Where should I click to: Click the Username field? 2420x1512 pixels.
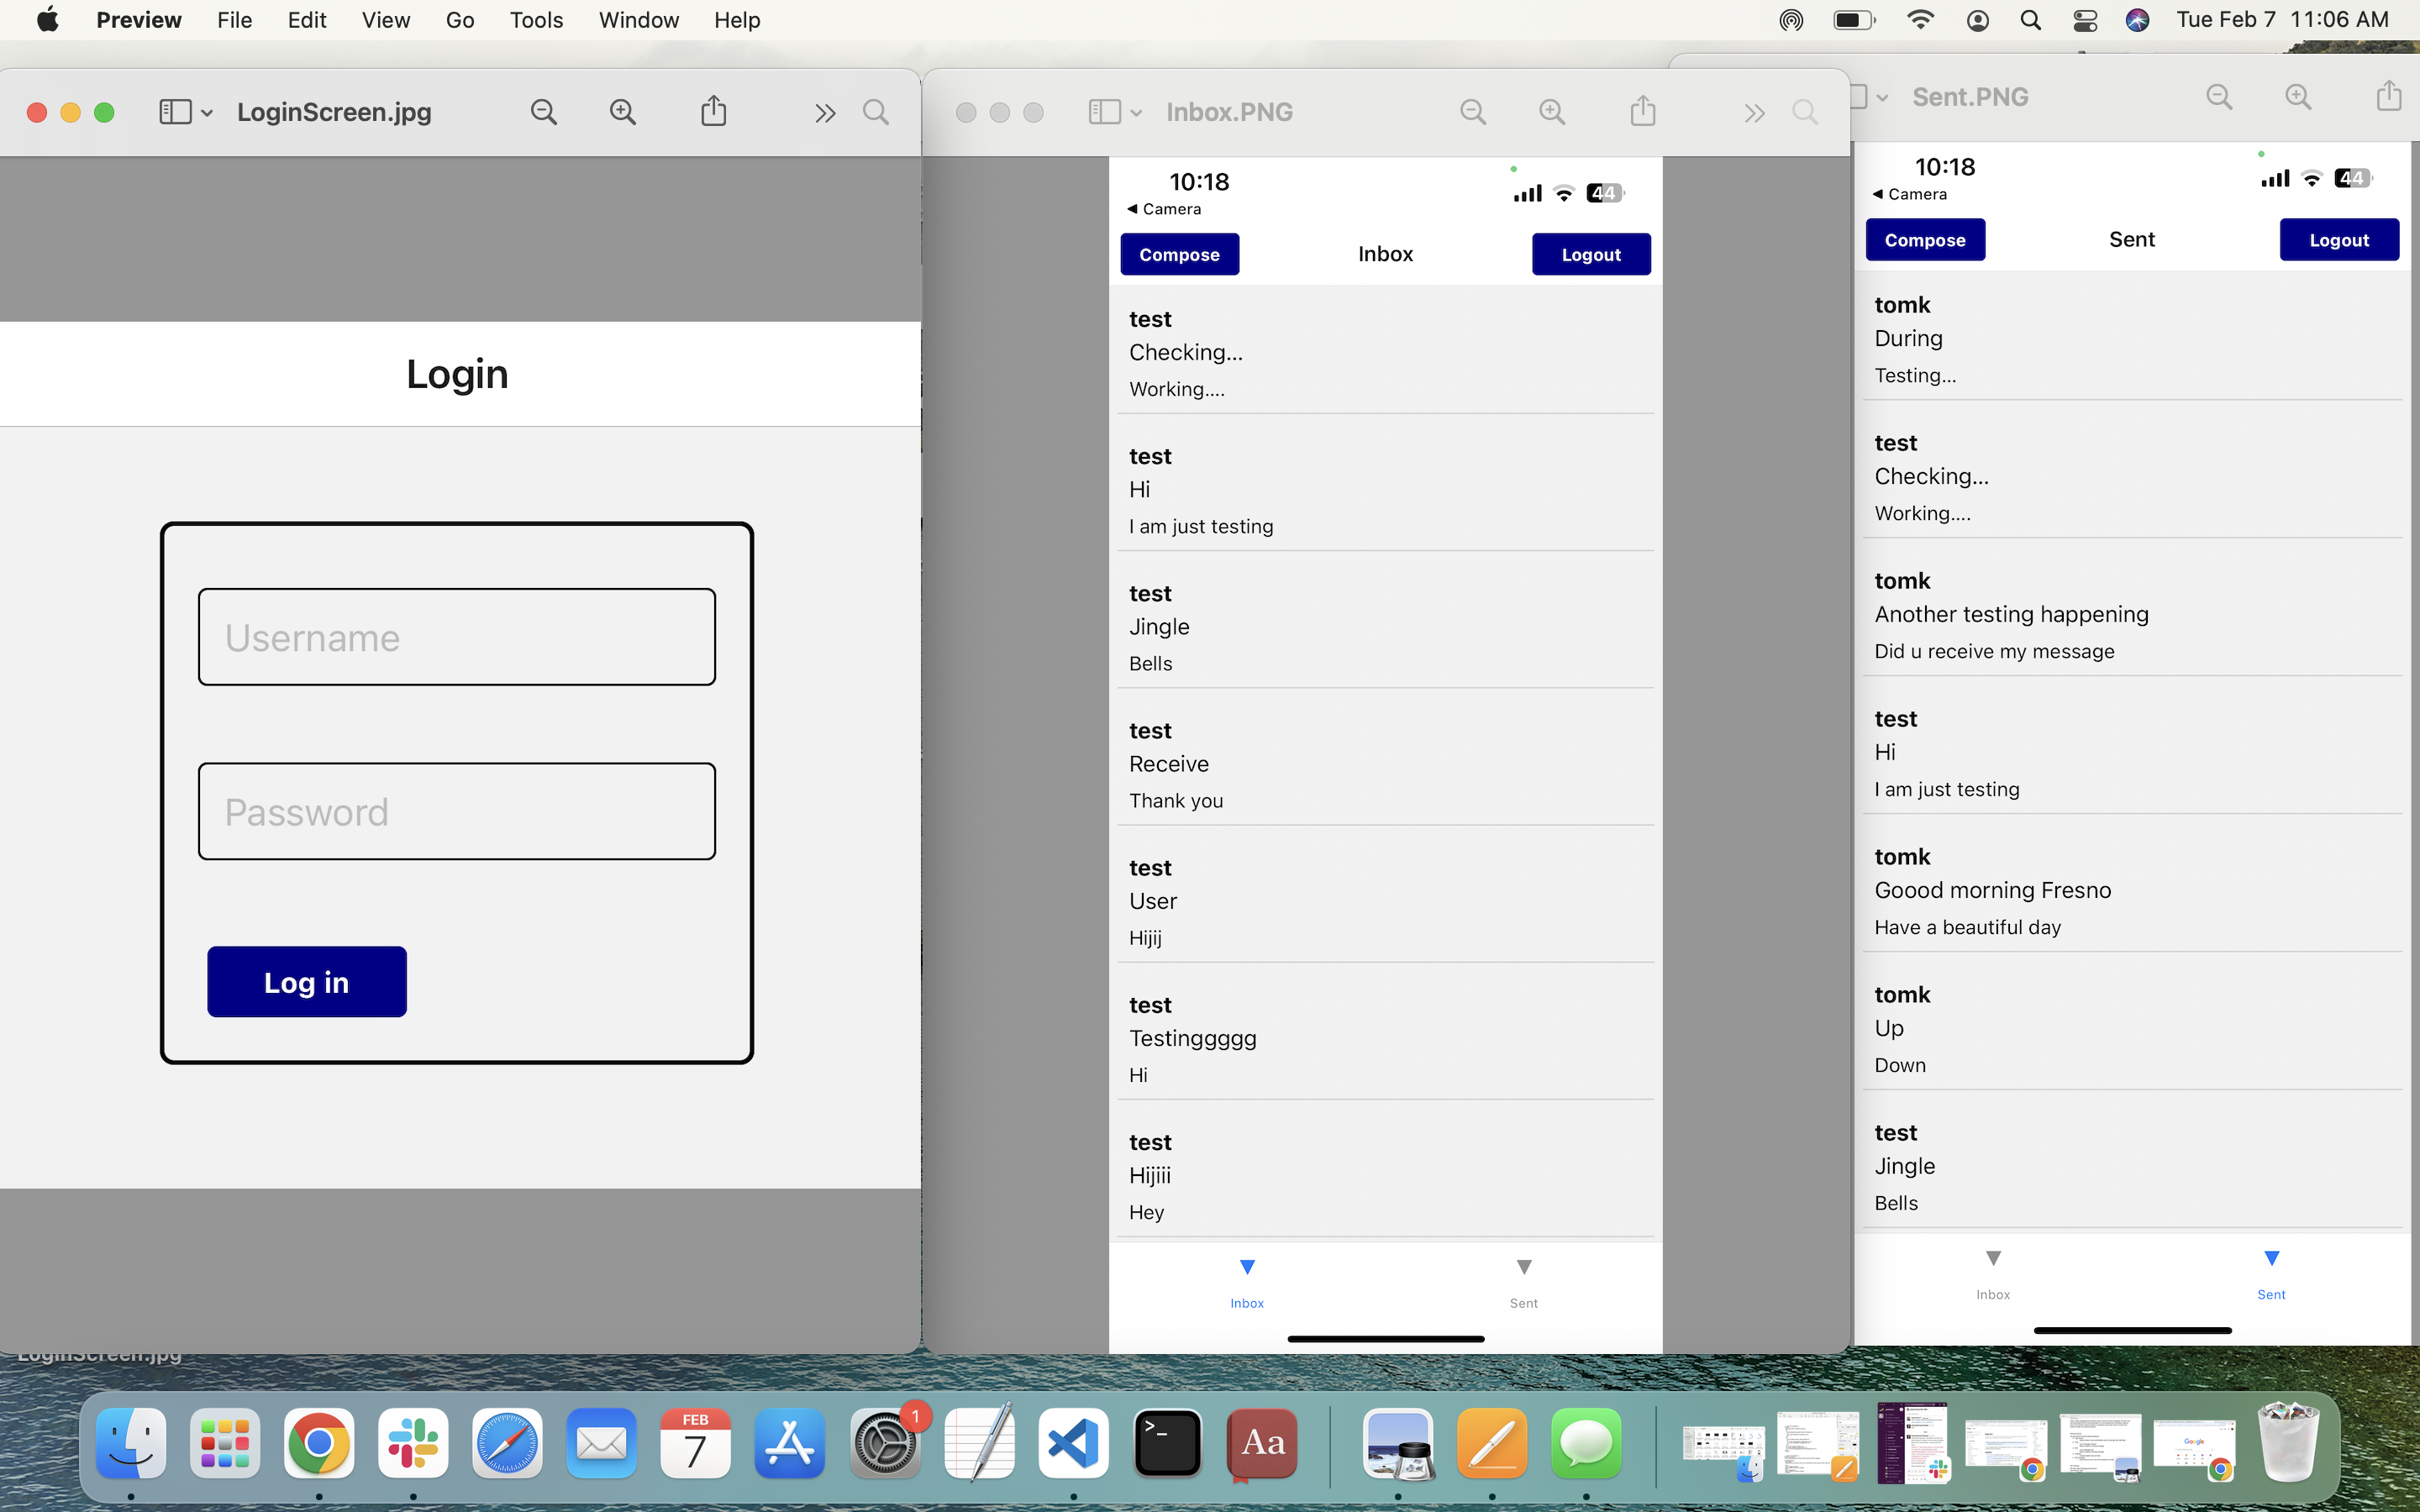tap(457, 637)
